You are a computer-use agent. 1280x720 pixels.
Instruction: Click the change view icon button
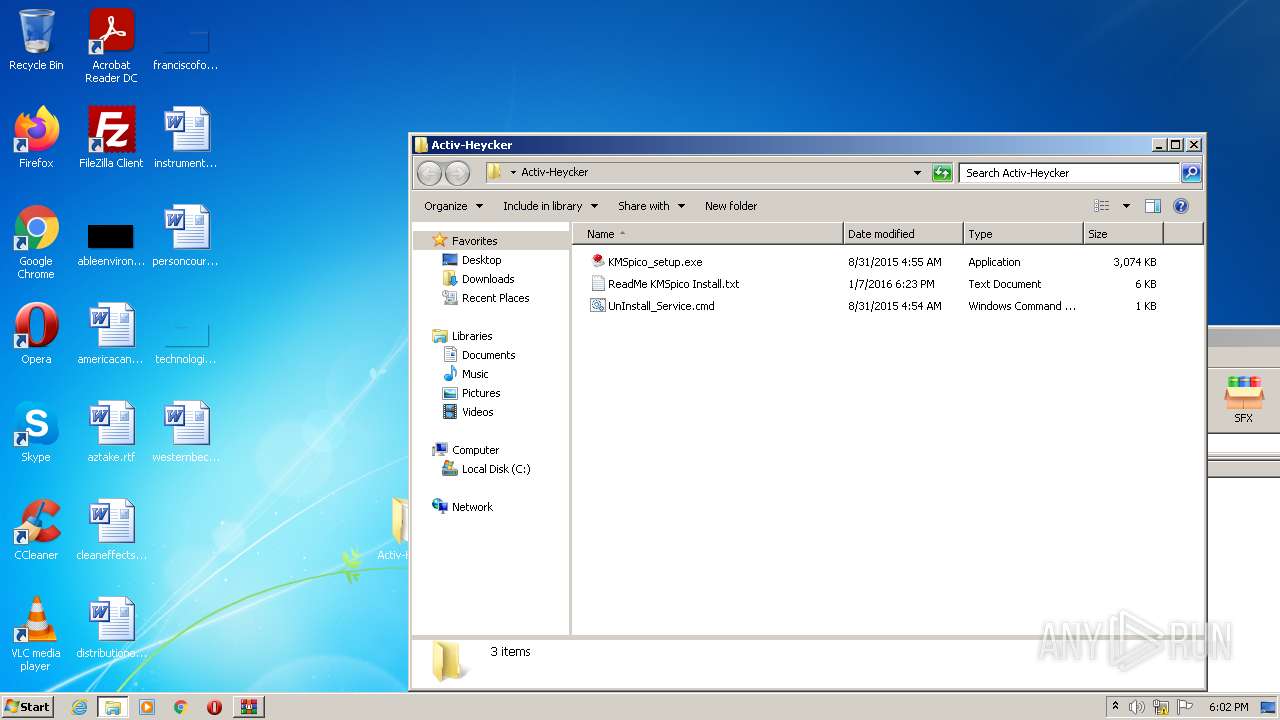point(1102,206)
